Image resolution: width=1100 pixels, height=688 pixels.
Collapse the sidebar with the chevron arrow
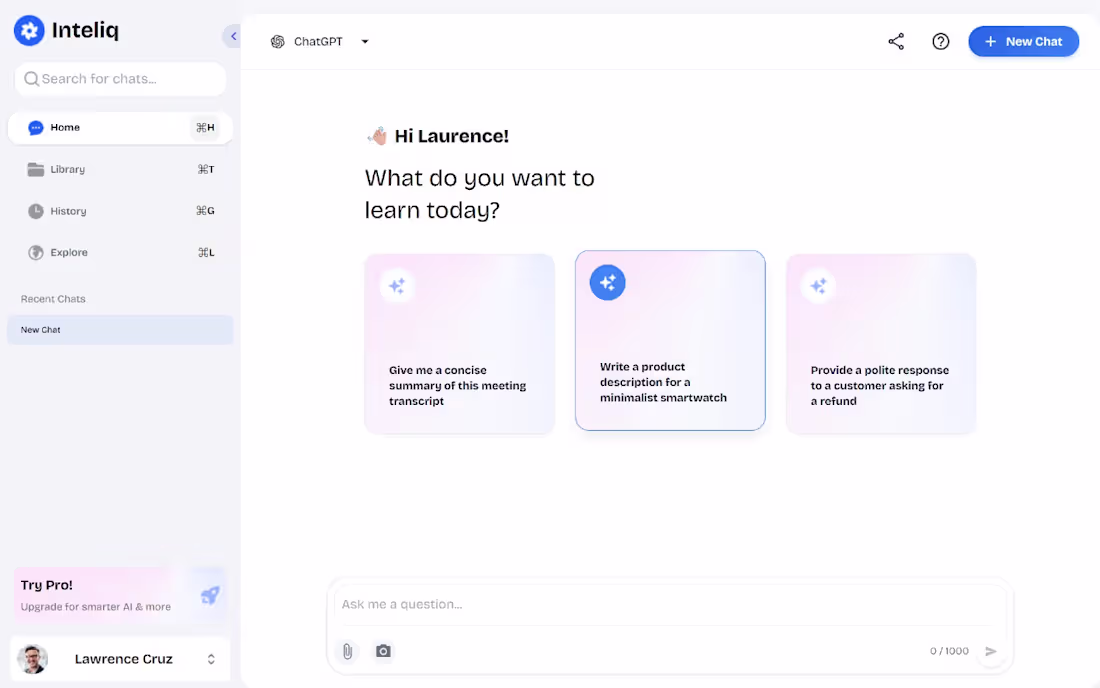[x=232, y=35]
